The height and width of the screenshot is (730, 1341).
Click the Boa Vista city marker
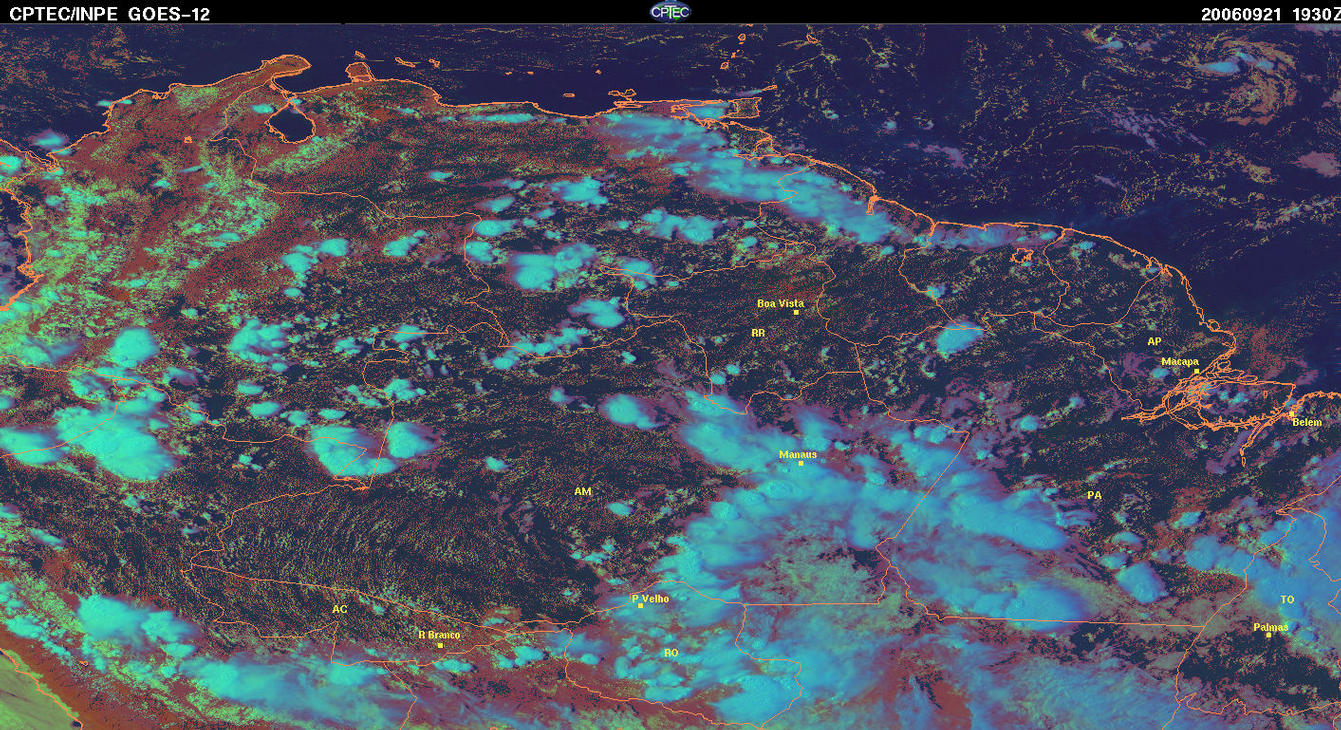pos(796,312)
